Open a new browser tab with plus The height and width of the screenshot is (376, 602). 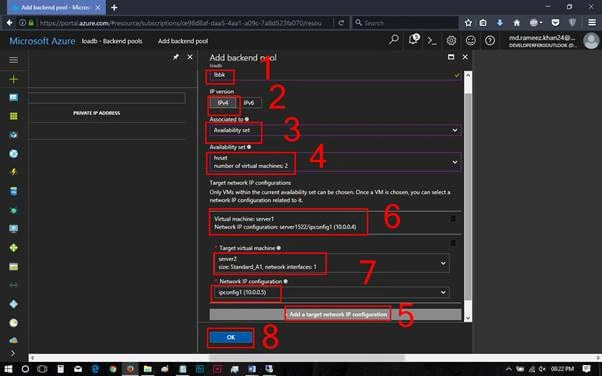(114, 7)
